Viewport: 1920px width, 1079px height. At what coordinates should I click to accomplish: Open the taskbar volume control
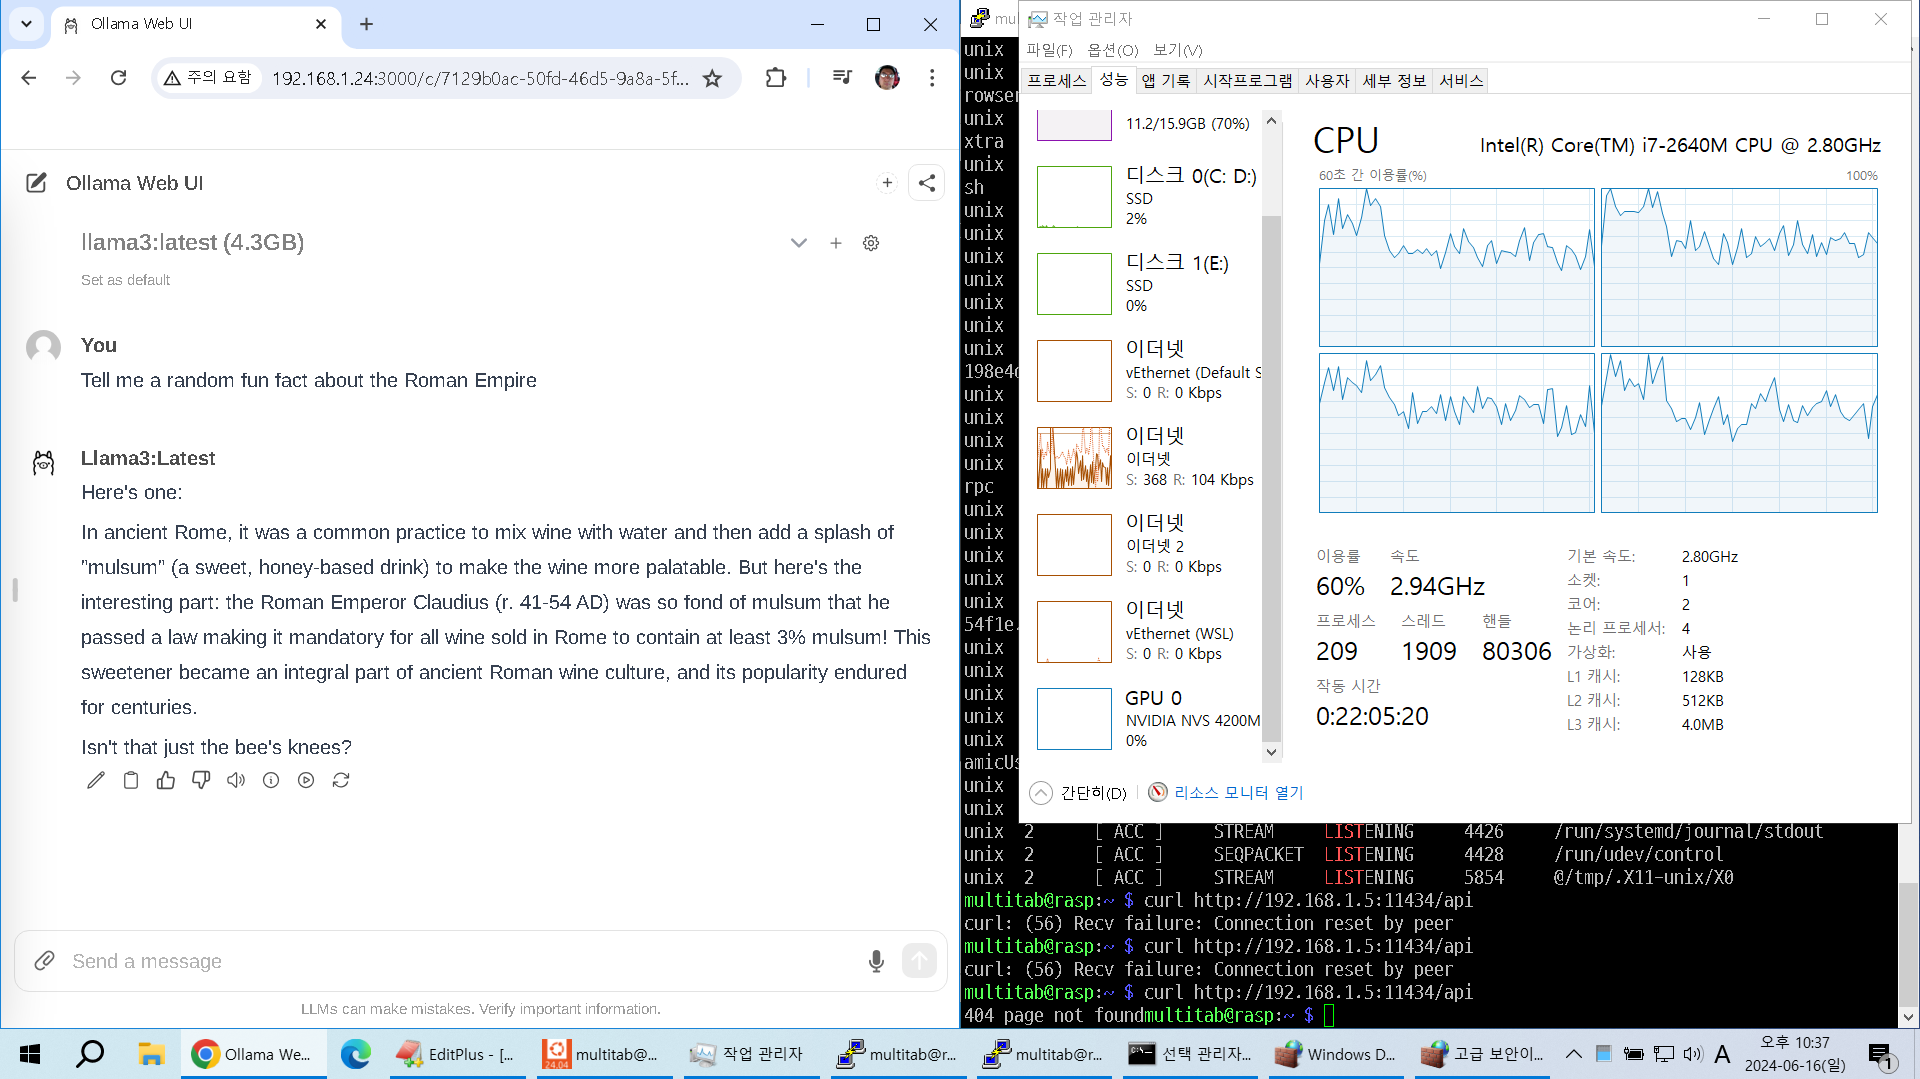tap(1693, 1054)
